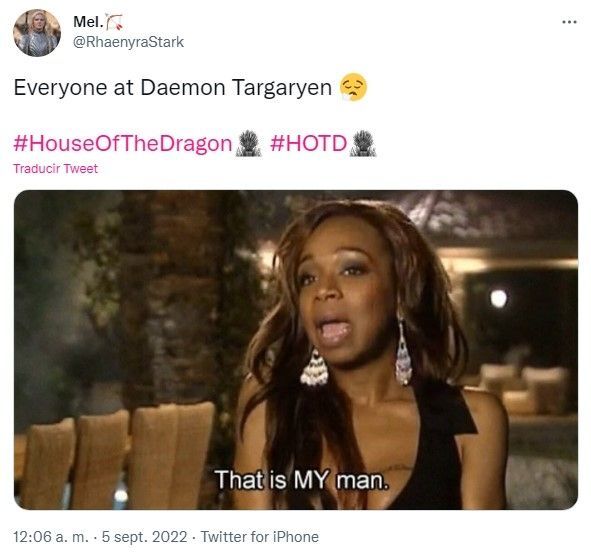Image resolution: width=591 pixels, height=557 pixels.
Task: Click the display name Mel.
Action: point(88,22)
